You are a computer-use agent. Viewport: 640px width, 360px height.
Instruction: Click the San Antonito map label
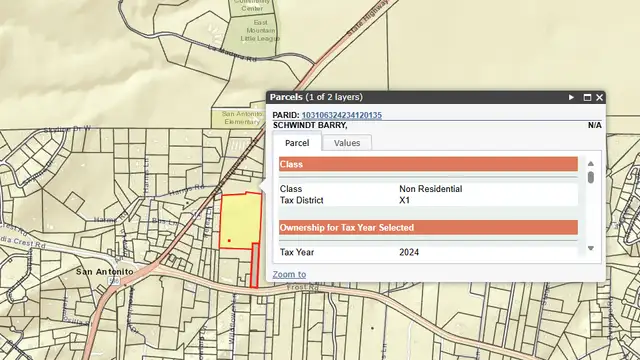click(104, 272)
